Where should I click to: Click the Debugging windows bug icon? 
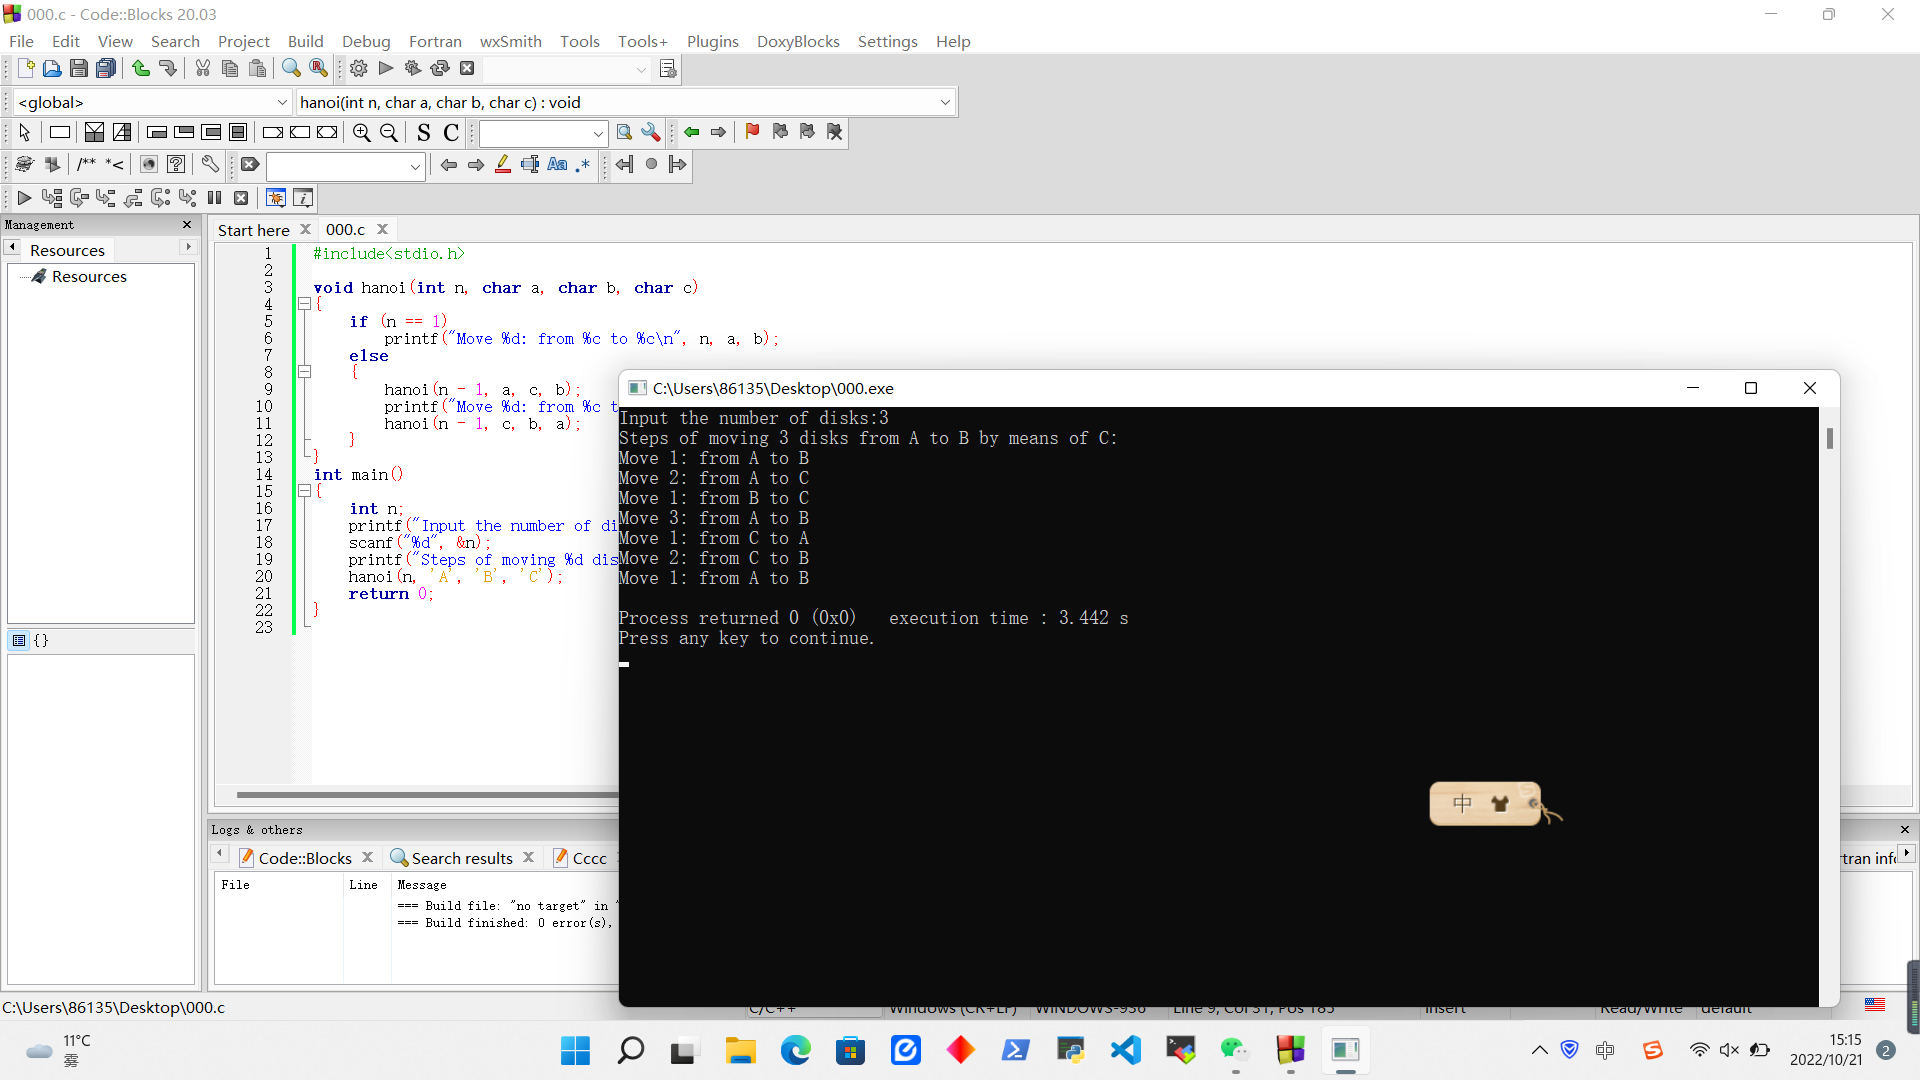(276, 197)
